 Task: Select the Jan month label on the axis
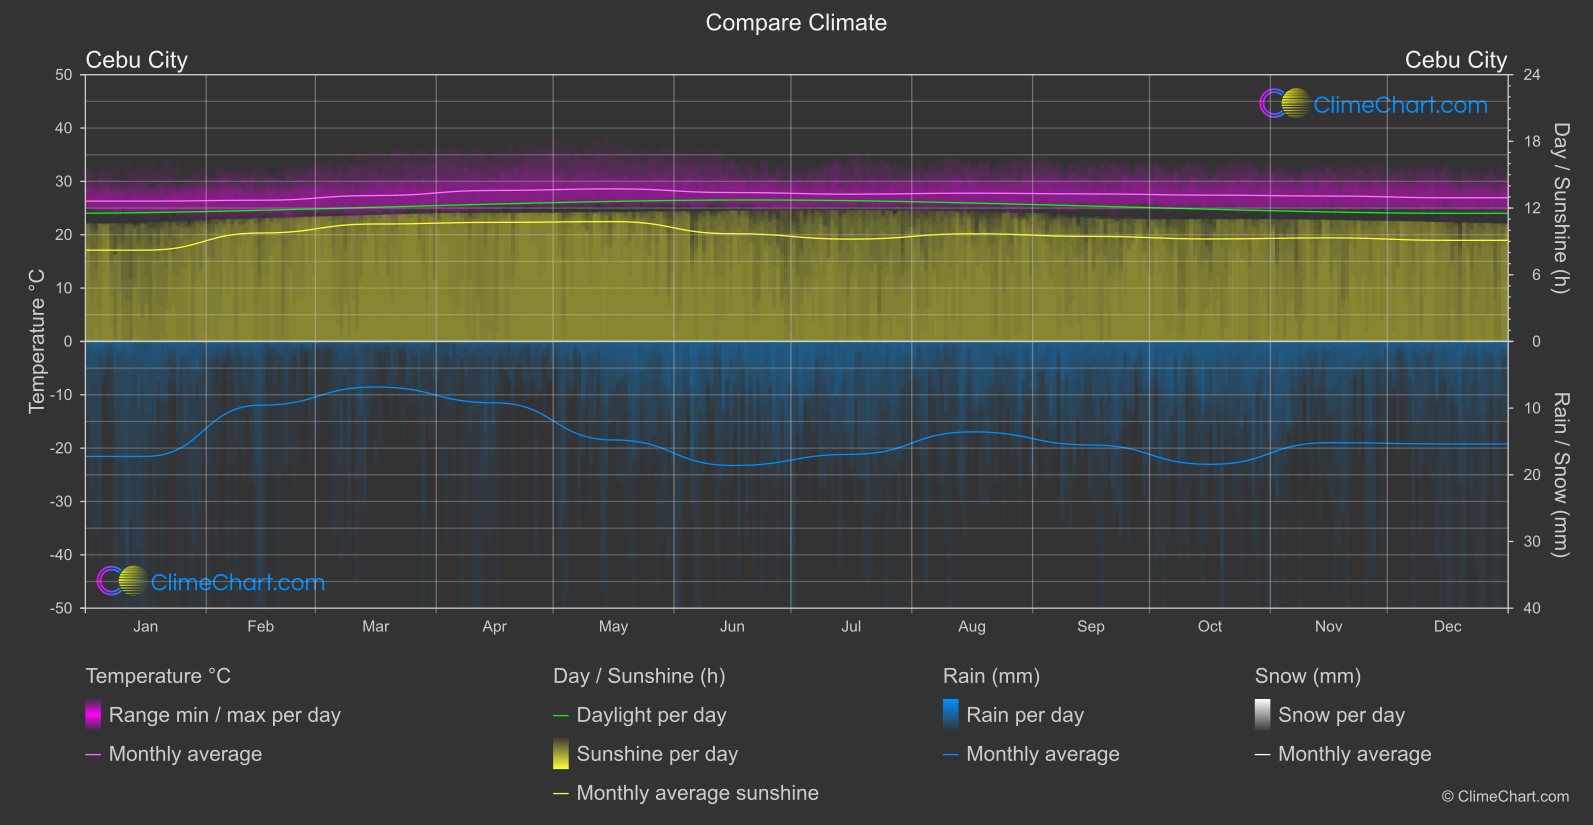[146, 627]
